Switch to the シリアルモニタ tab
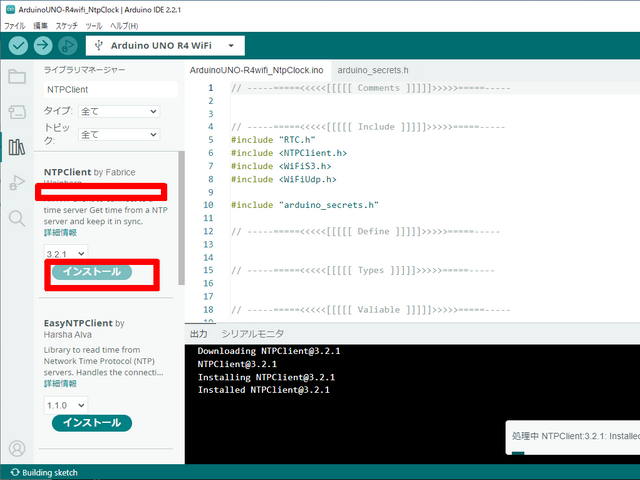The height and width of the screenshot is (480, 640). [253, 333]
